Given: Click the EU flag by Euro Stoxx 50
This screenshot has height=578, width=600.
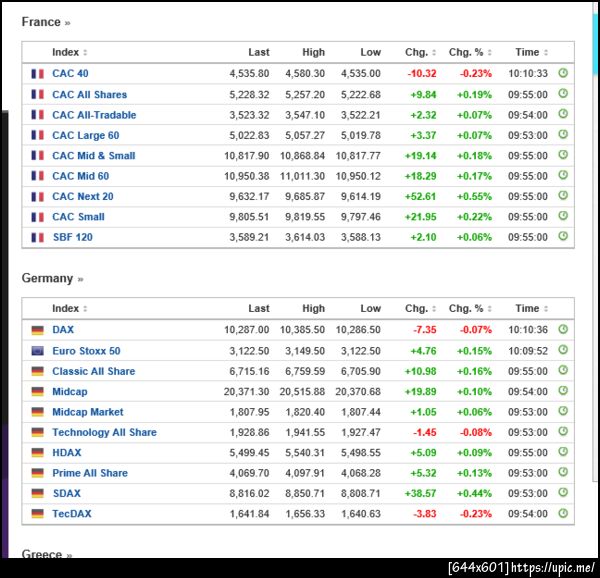Looking at the screenshot, I should click(38, 351).
